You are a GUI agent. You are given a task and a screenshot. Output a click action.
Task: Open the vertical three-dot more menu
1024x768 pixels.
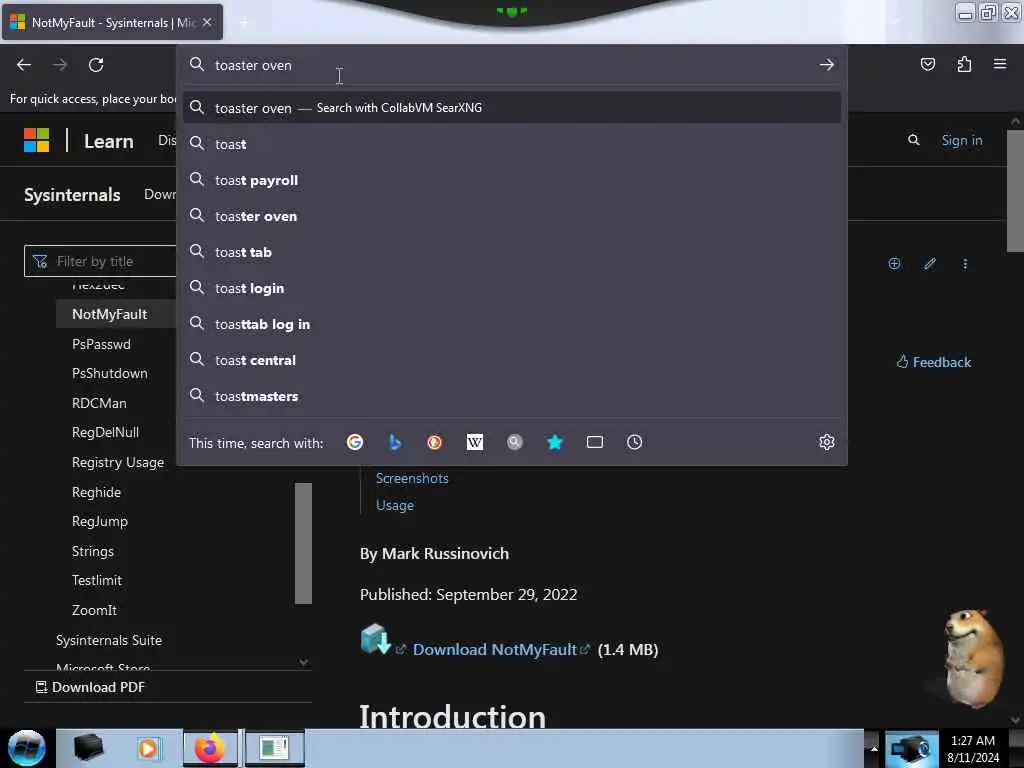click(965, 264)
